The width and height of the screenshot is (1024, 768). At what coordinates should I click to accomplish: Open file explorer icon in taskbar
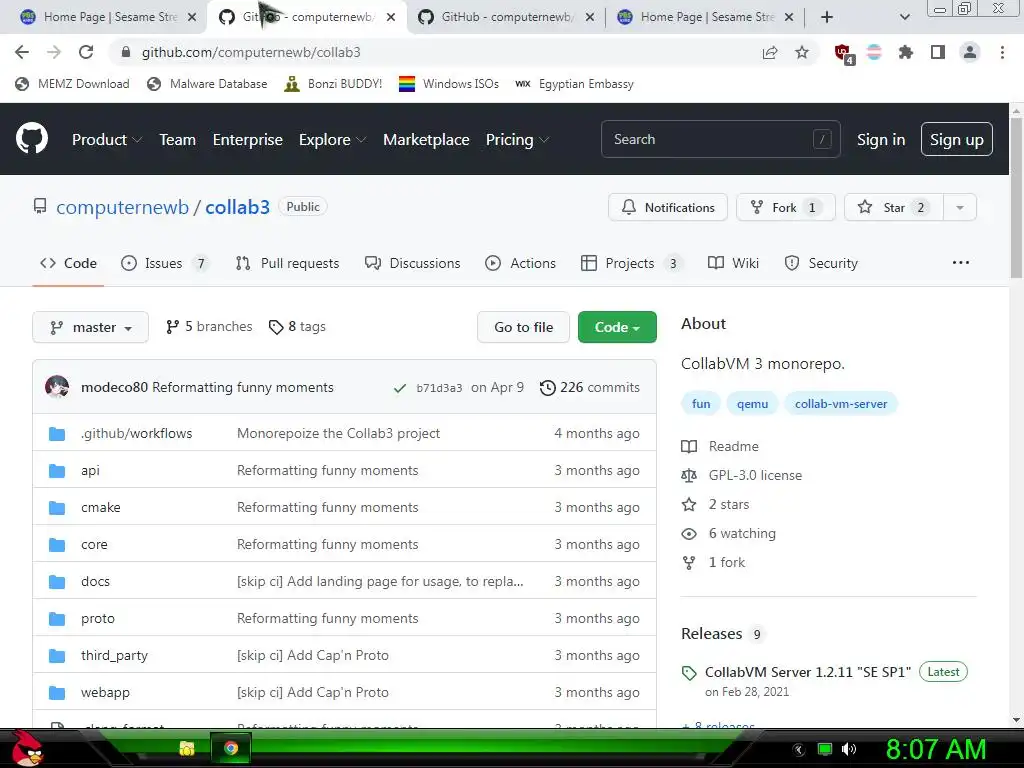[x=187, y=748]
